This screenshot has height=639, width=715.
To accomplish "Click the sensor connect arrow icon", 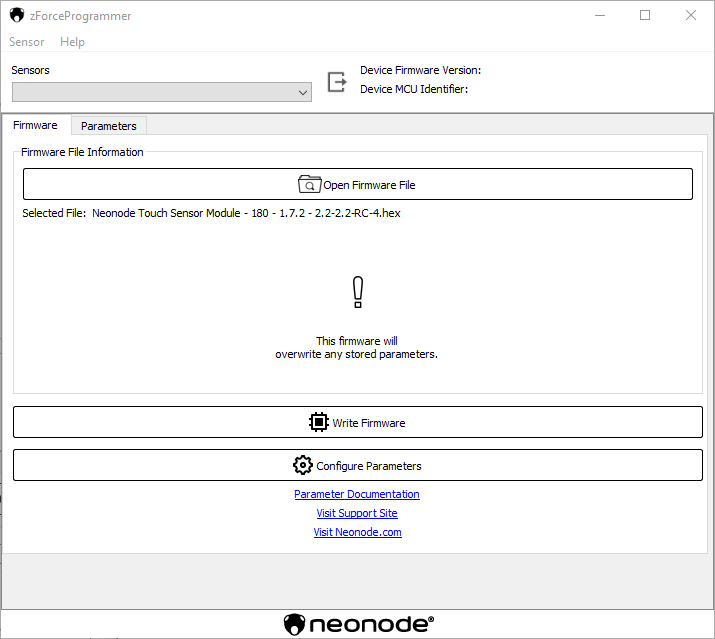I will coord(338,82).
